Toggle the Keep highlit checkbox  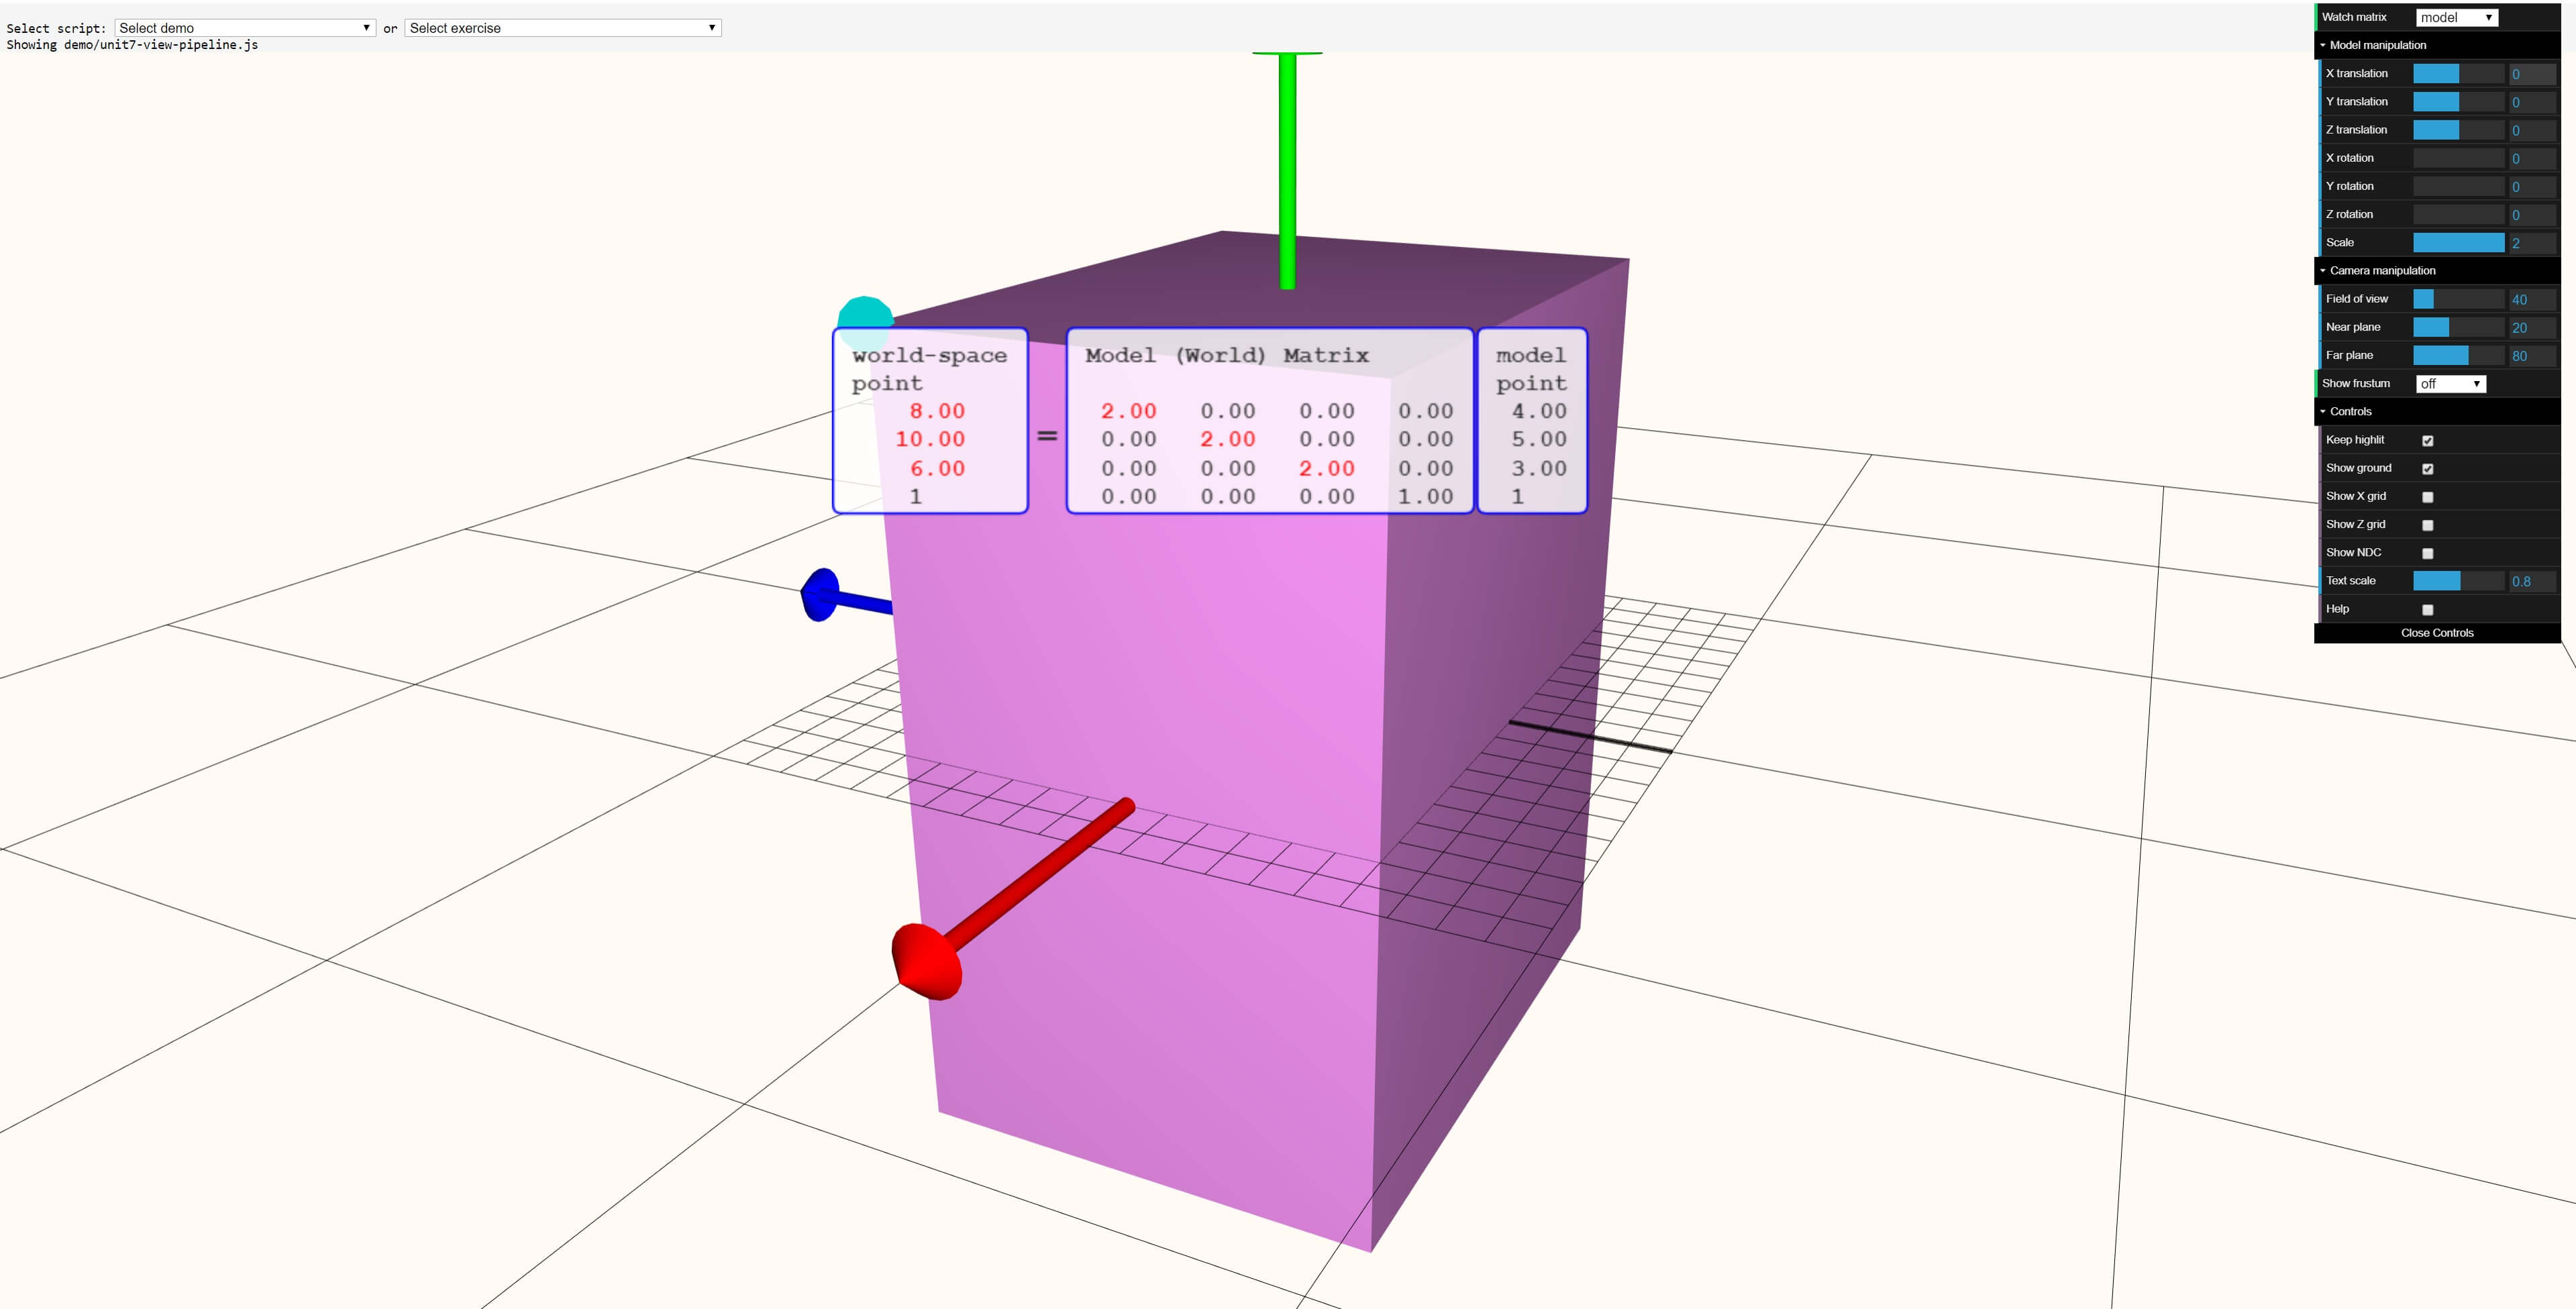point(2427,440)
